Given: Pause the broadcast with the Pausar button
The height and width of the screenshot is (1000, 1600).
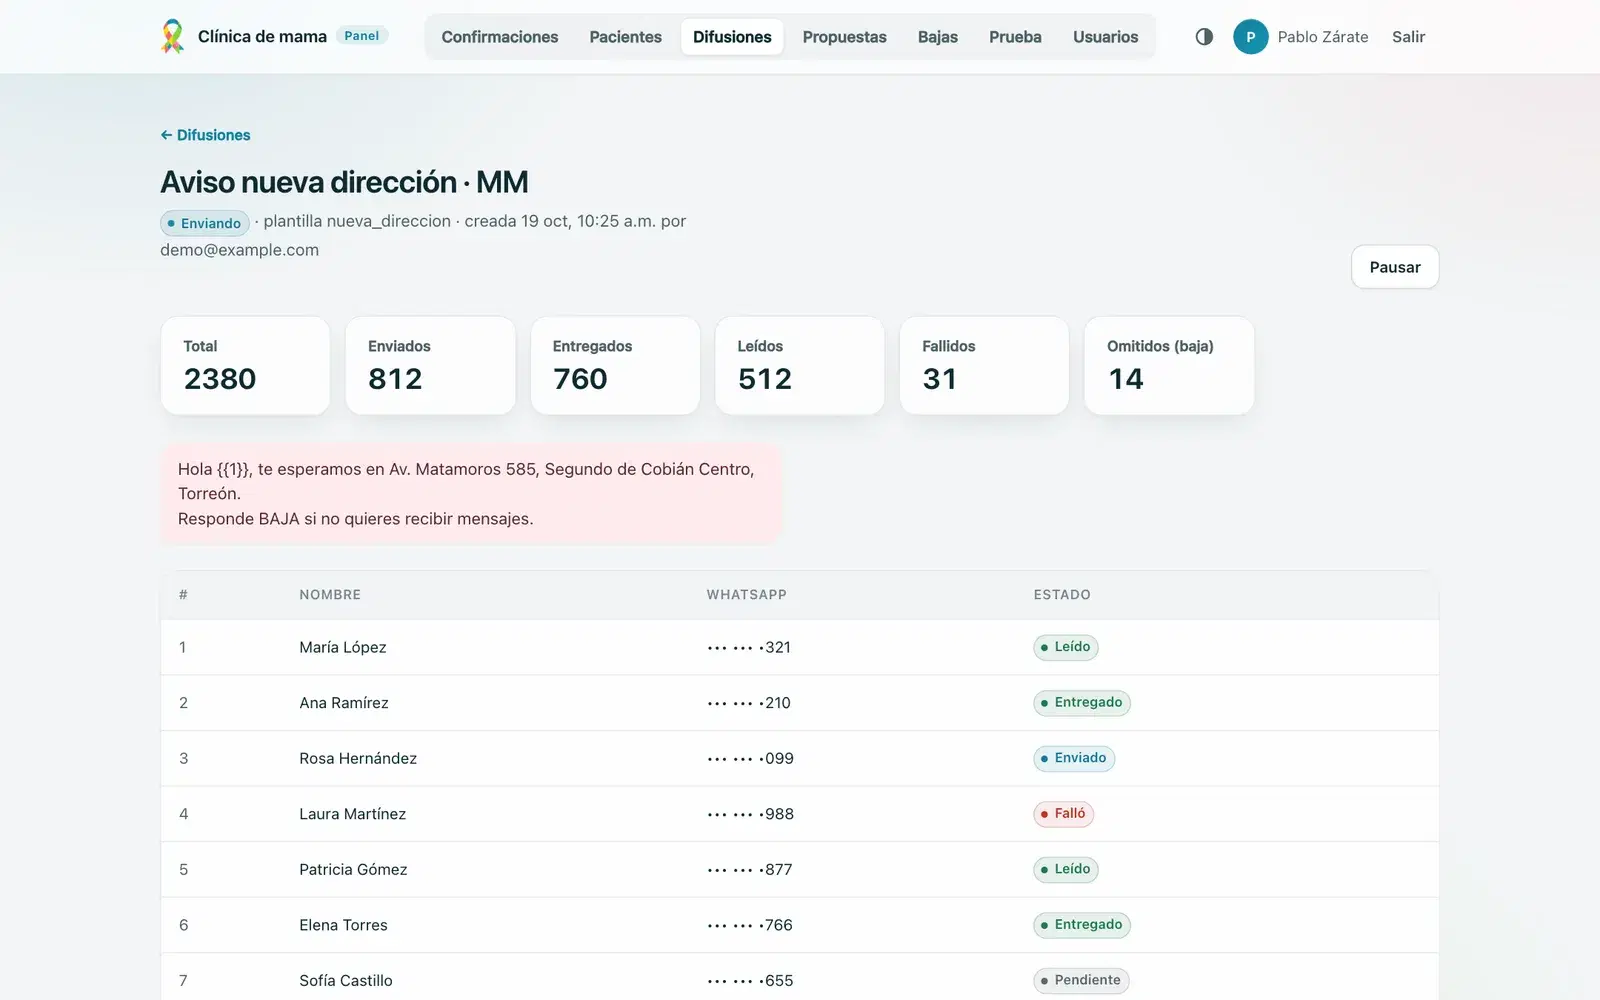Looking at the screenshot, I should (x=1395, y=267).
